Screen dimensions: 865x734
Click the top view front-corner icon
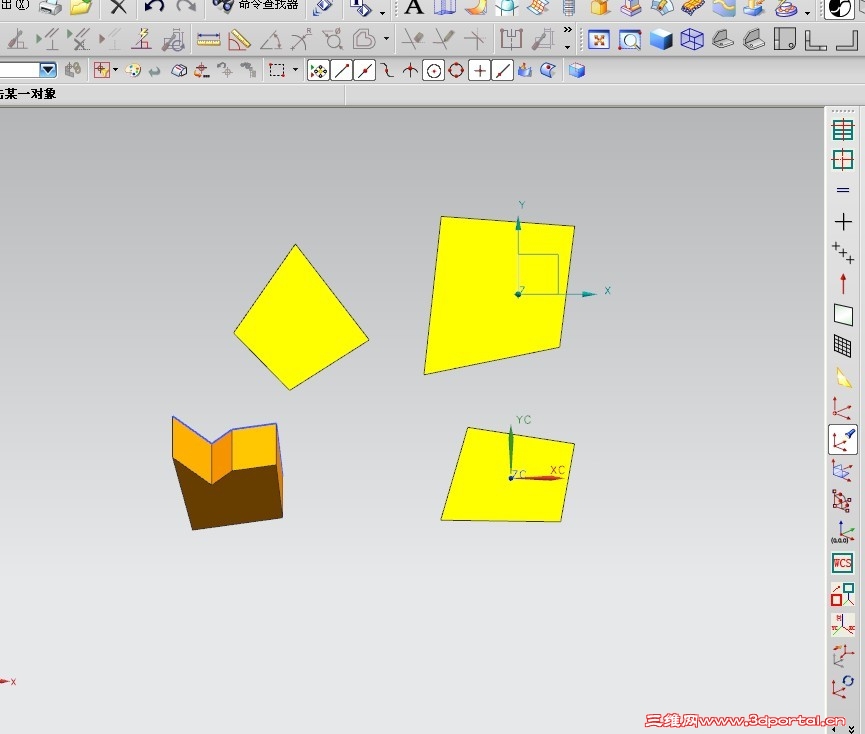pos(785,40)
